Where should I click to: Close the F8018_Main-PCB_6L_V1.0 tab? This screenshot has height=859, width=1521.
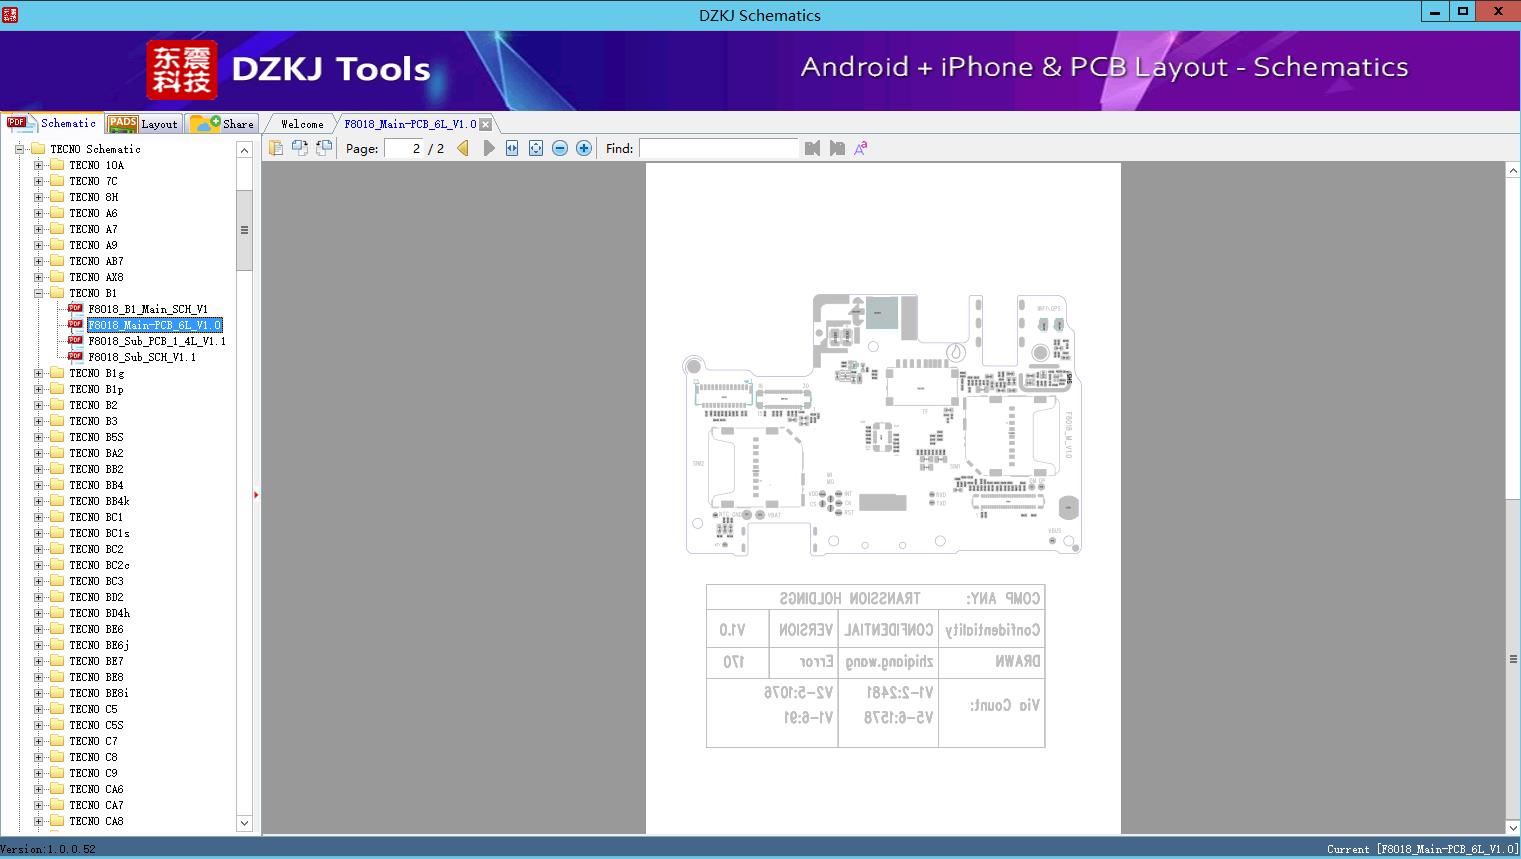(x=485, y=124)
